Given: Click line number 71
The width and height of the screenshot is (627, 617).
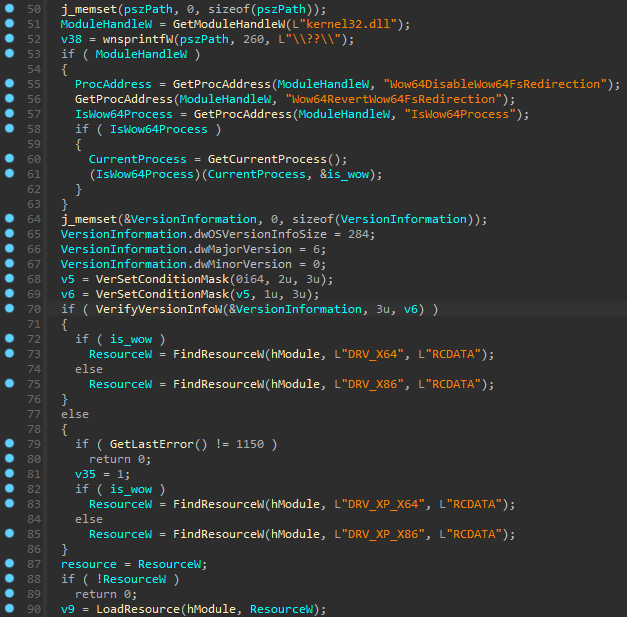Looking at the screenshot, I should click(x=34, y=324).
